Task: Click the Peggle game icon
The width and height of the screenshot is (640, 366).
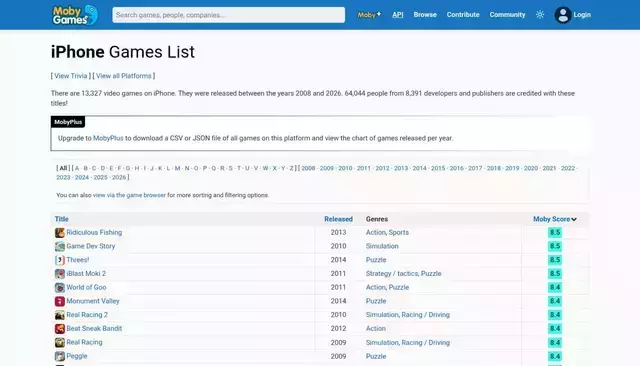Action: [60, 356]
